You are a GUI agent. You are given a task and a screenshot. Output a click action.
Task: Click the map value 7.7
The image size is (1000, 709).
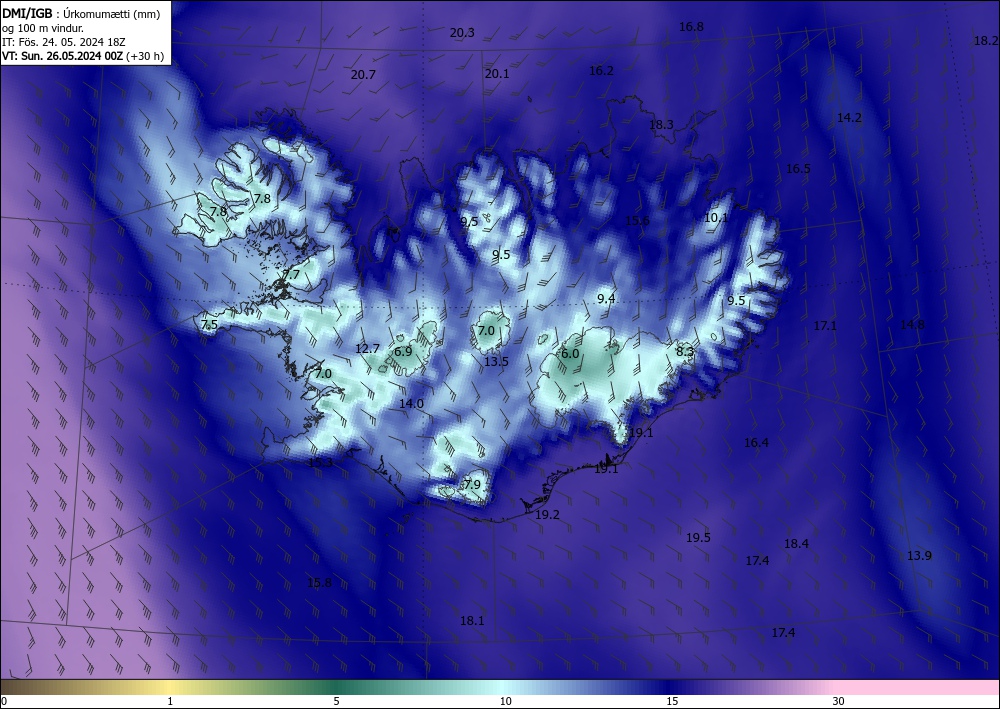(x=291, y=275)
